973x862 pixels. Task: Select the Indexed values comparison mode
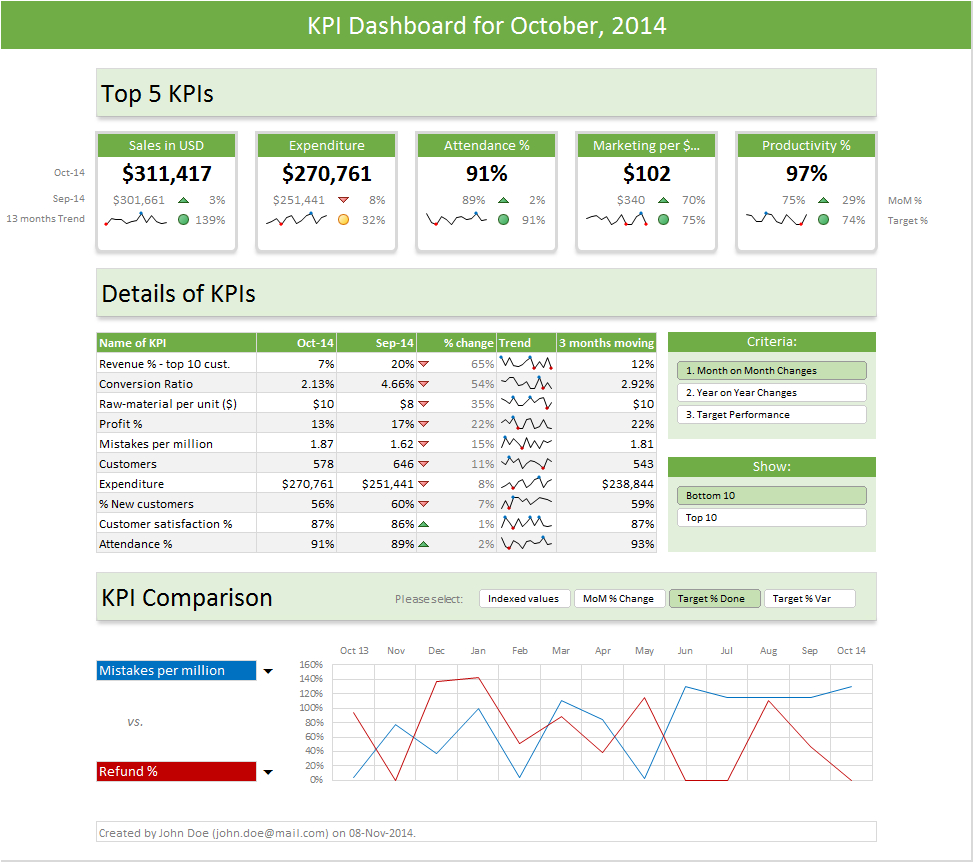(x=524, y=597)
